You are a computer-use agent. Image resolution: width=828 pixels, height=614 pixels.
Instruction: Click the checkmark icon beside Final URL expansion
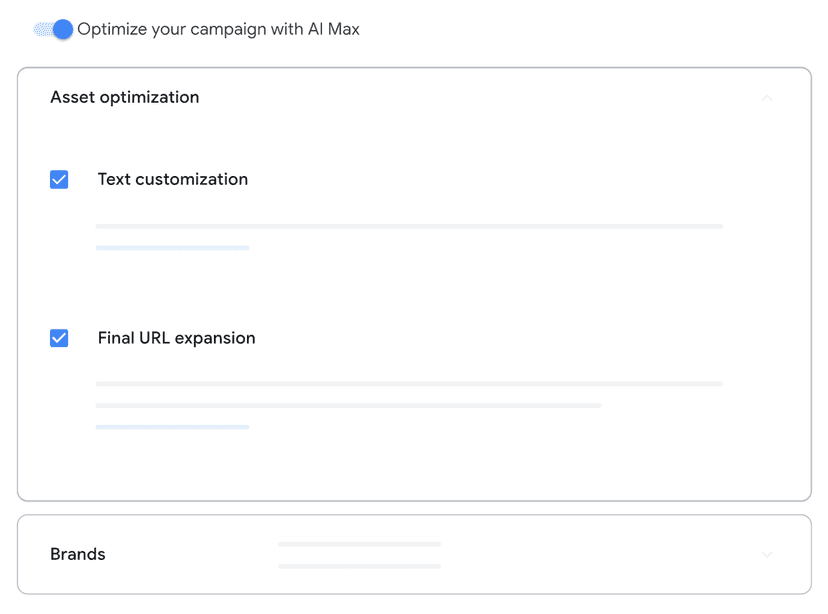coord(59,338)
